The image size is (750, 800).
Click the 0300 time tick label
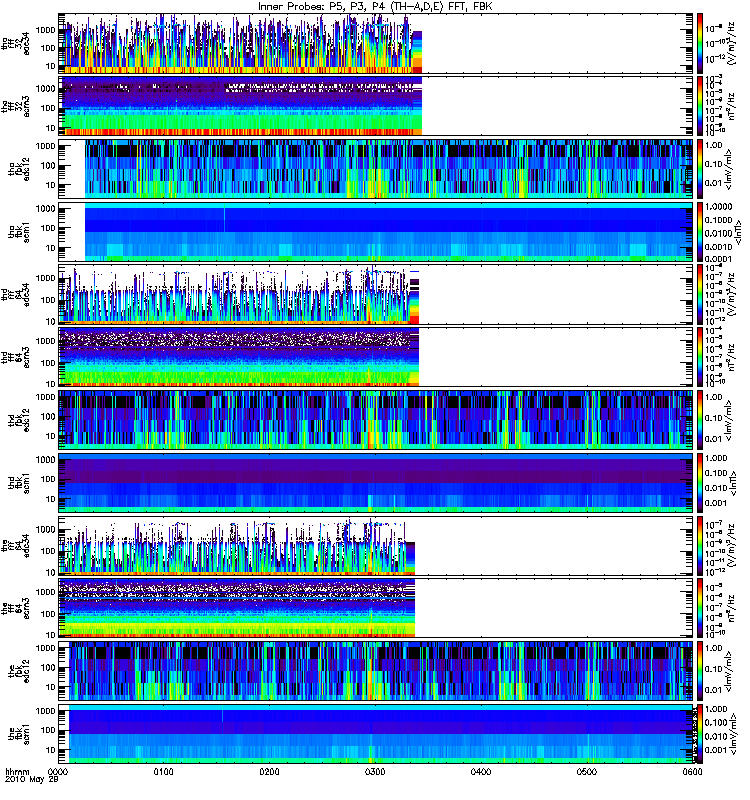tap(375, 772)
